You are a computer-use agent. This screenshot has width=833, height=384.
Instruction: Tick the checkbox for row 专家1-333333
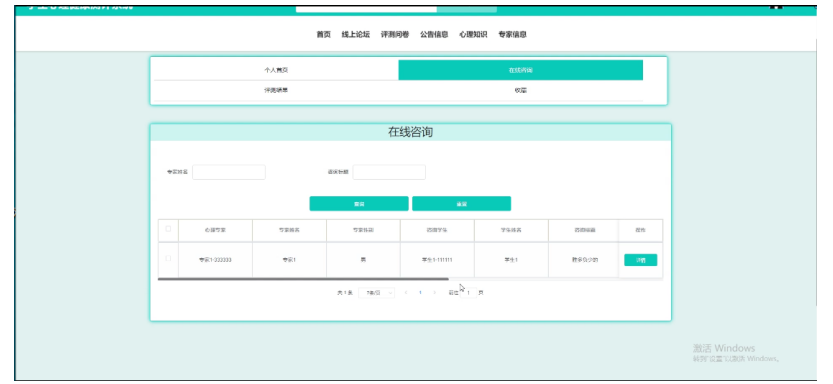[x=168, y=259]
